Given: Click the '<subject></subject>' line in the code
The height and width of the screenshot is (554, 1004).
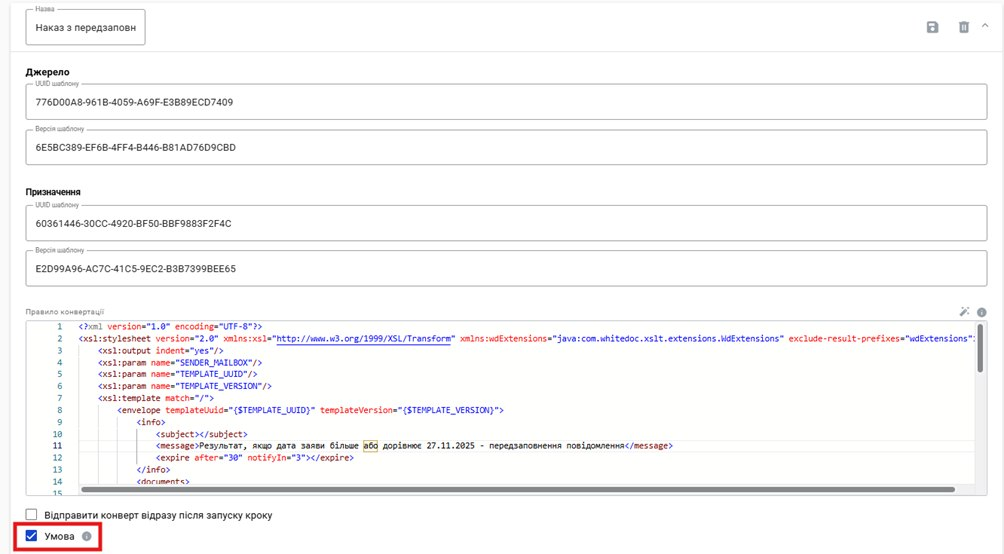Looking at the screenshot, I should [x=202, y=434].
